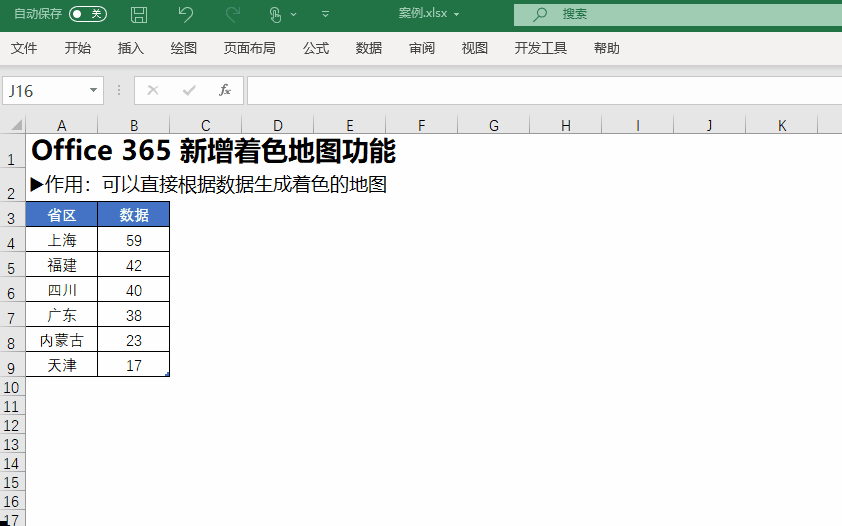The height and width of the screenshot is (526, 842).
Task: Open the 开发工具 (Developer) tab
Action: tap(541, 48)
